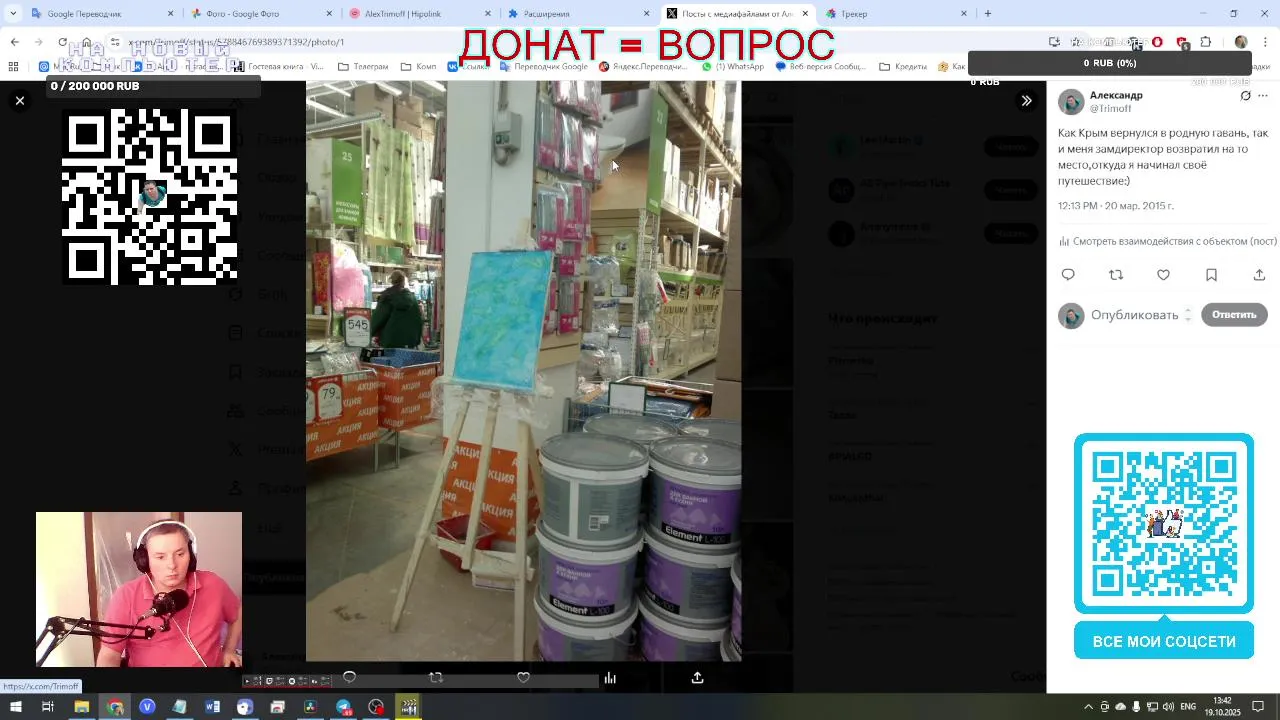Viewport: 1280px width, 720px height.
Task: Click repost icon in post side panel
Action: pyautogui.click(x=1116, y=274)
